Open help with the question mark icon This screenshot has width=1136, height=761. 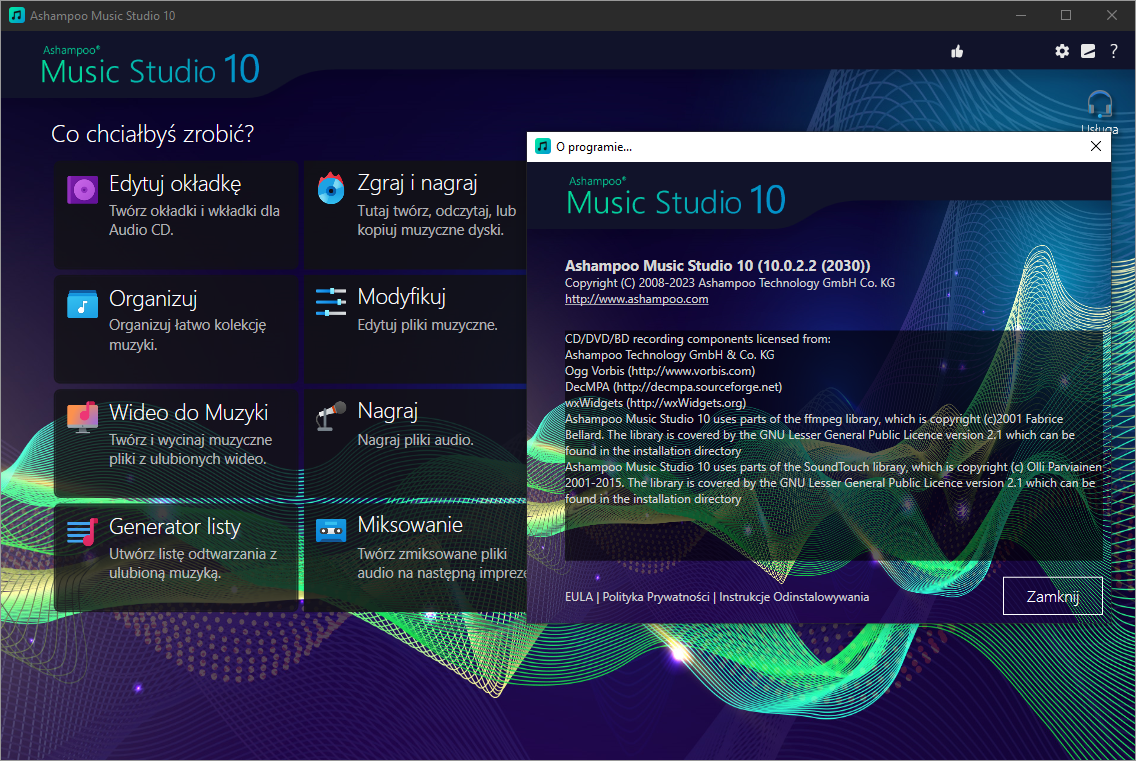[x=1114, y=51]
